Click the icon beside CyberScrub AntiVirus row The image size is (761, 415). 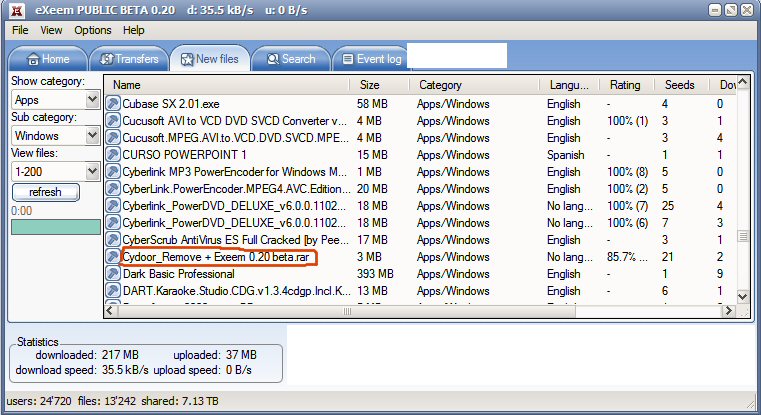(x=113, y=239)
